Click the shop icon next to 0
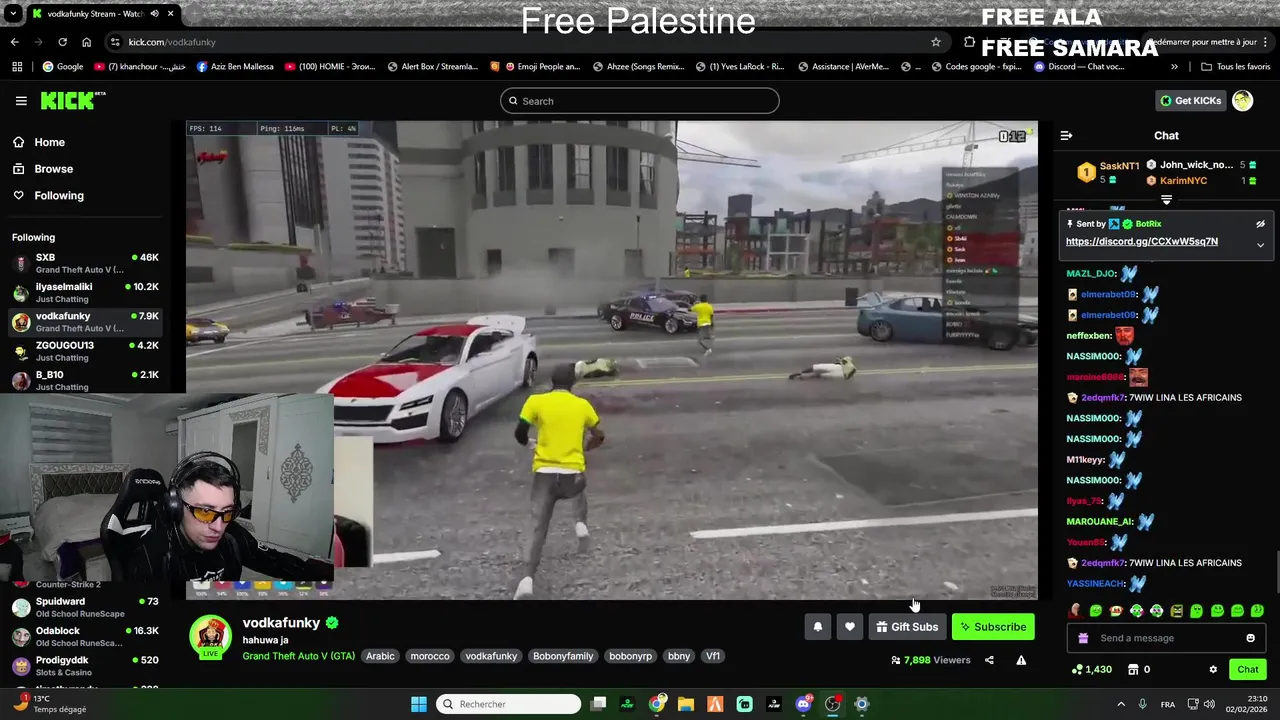Viewport: 1280px width, 720px height. [x=1133, y=669]
